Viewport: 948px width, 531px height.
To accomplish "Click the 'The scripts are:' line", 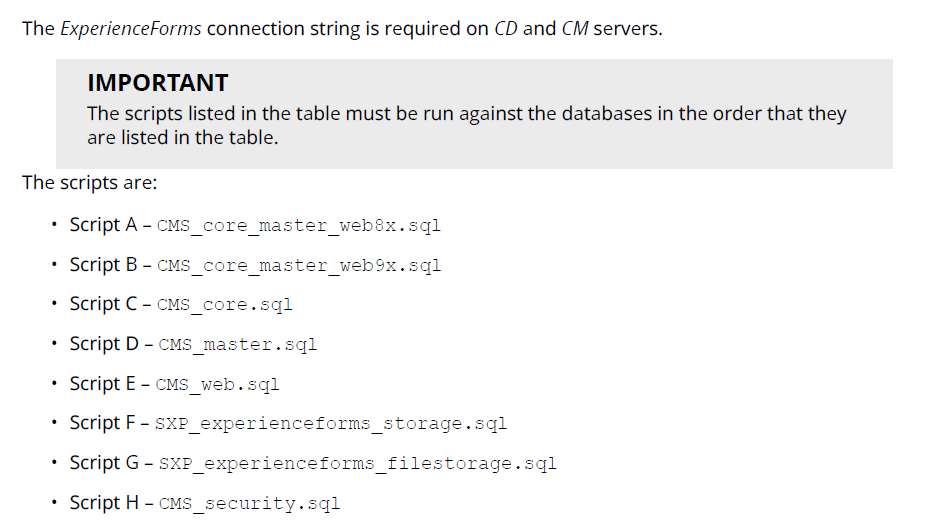I will pos(90,183).
